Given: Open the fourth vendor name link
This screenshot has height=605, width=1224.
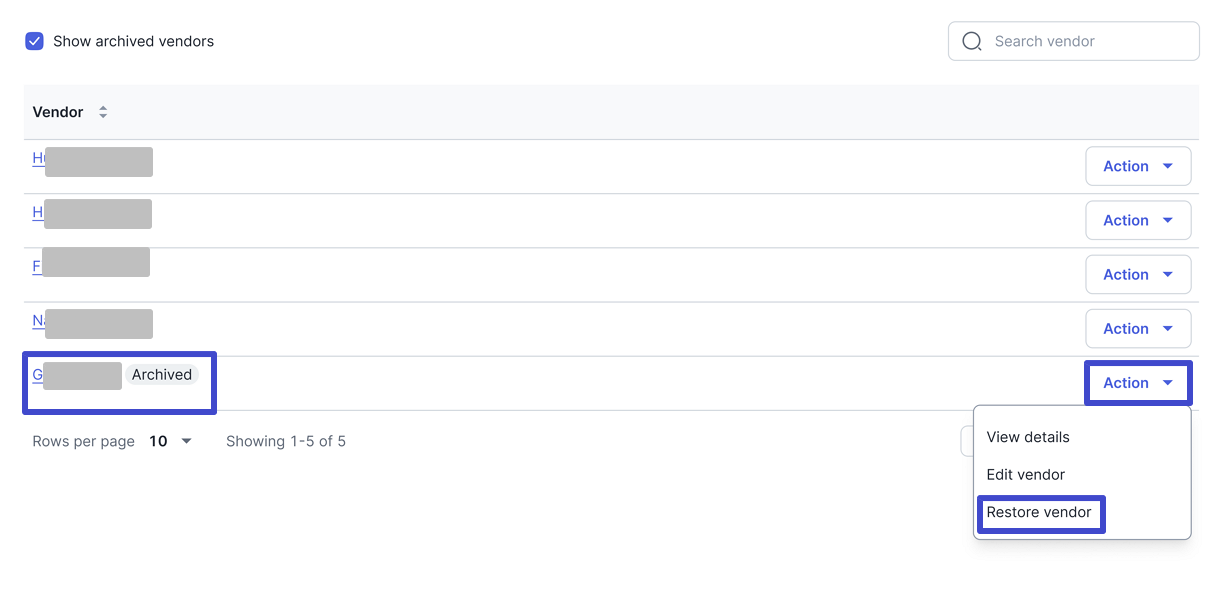Looking at the screenshot, I should [x=92, y=321].
